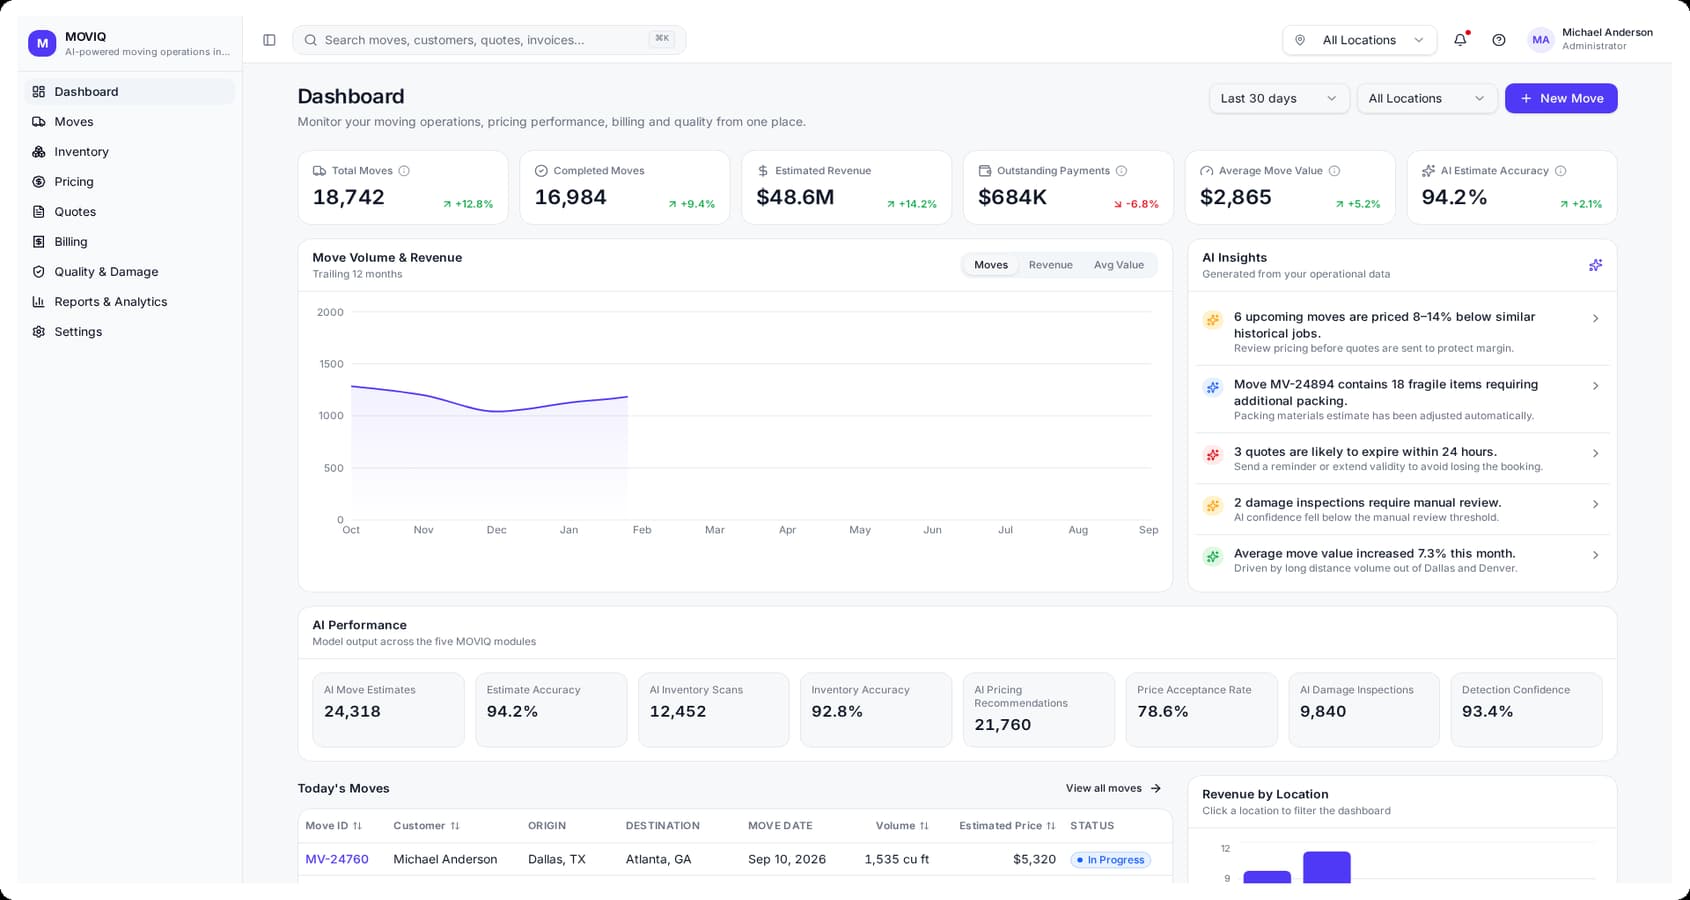Click the Total Moves info icon
Screen dimensions: 1690x900
coord(404,171)
